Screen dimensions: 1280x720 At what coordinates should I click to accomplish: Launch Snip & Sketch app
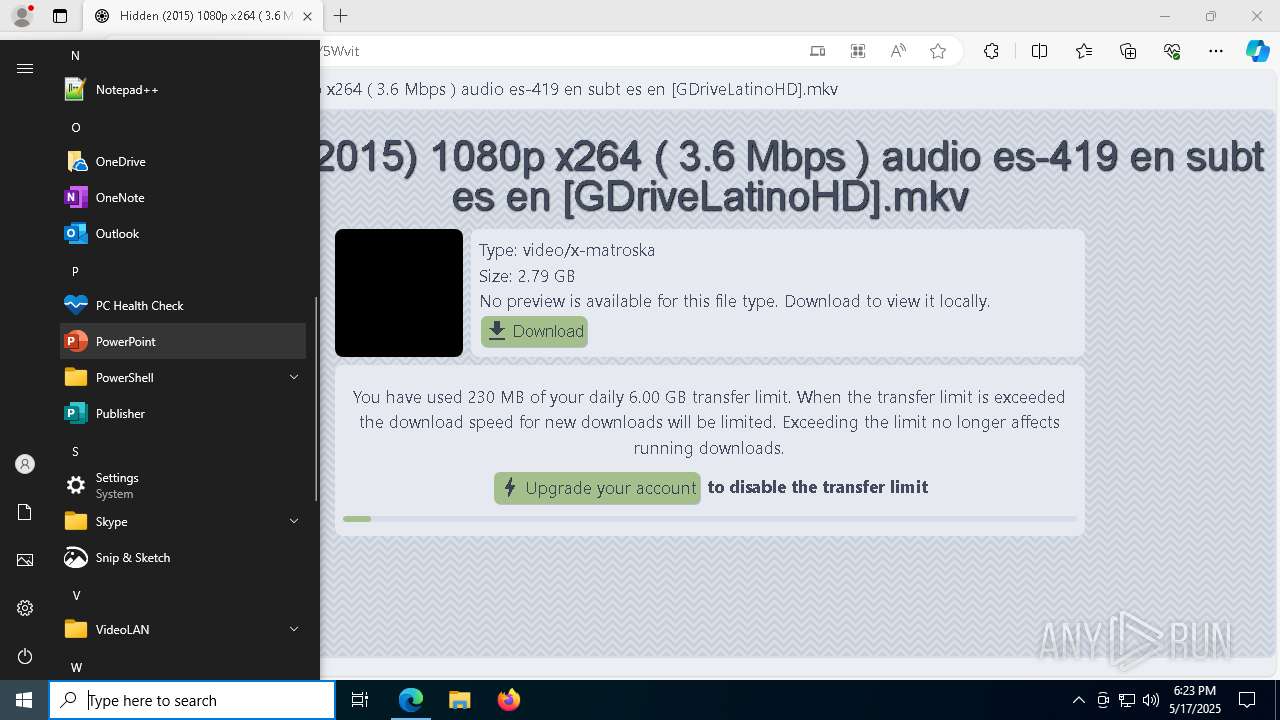pyautogui.click(x=183, y=558)
